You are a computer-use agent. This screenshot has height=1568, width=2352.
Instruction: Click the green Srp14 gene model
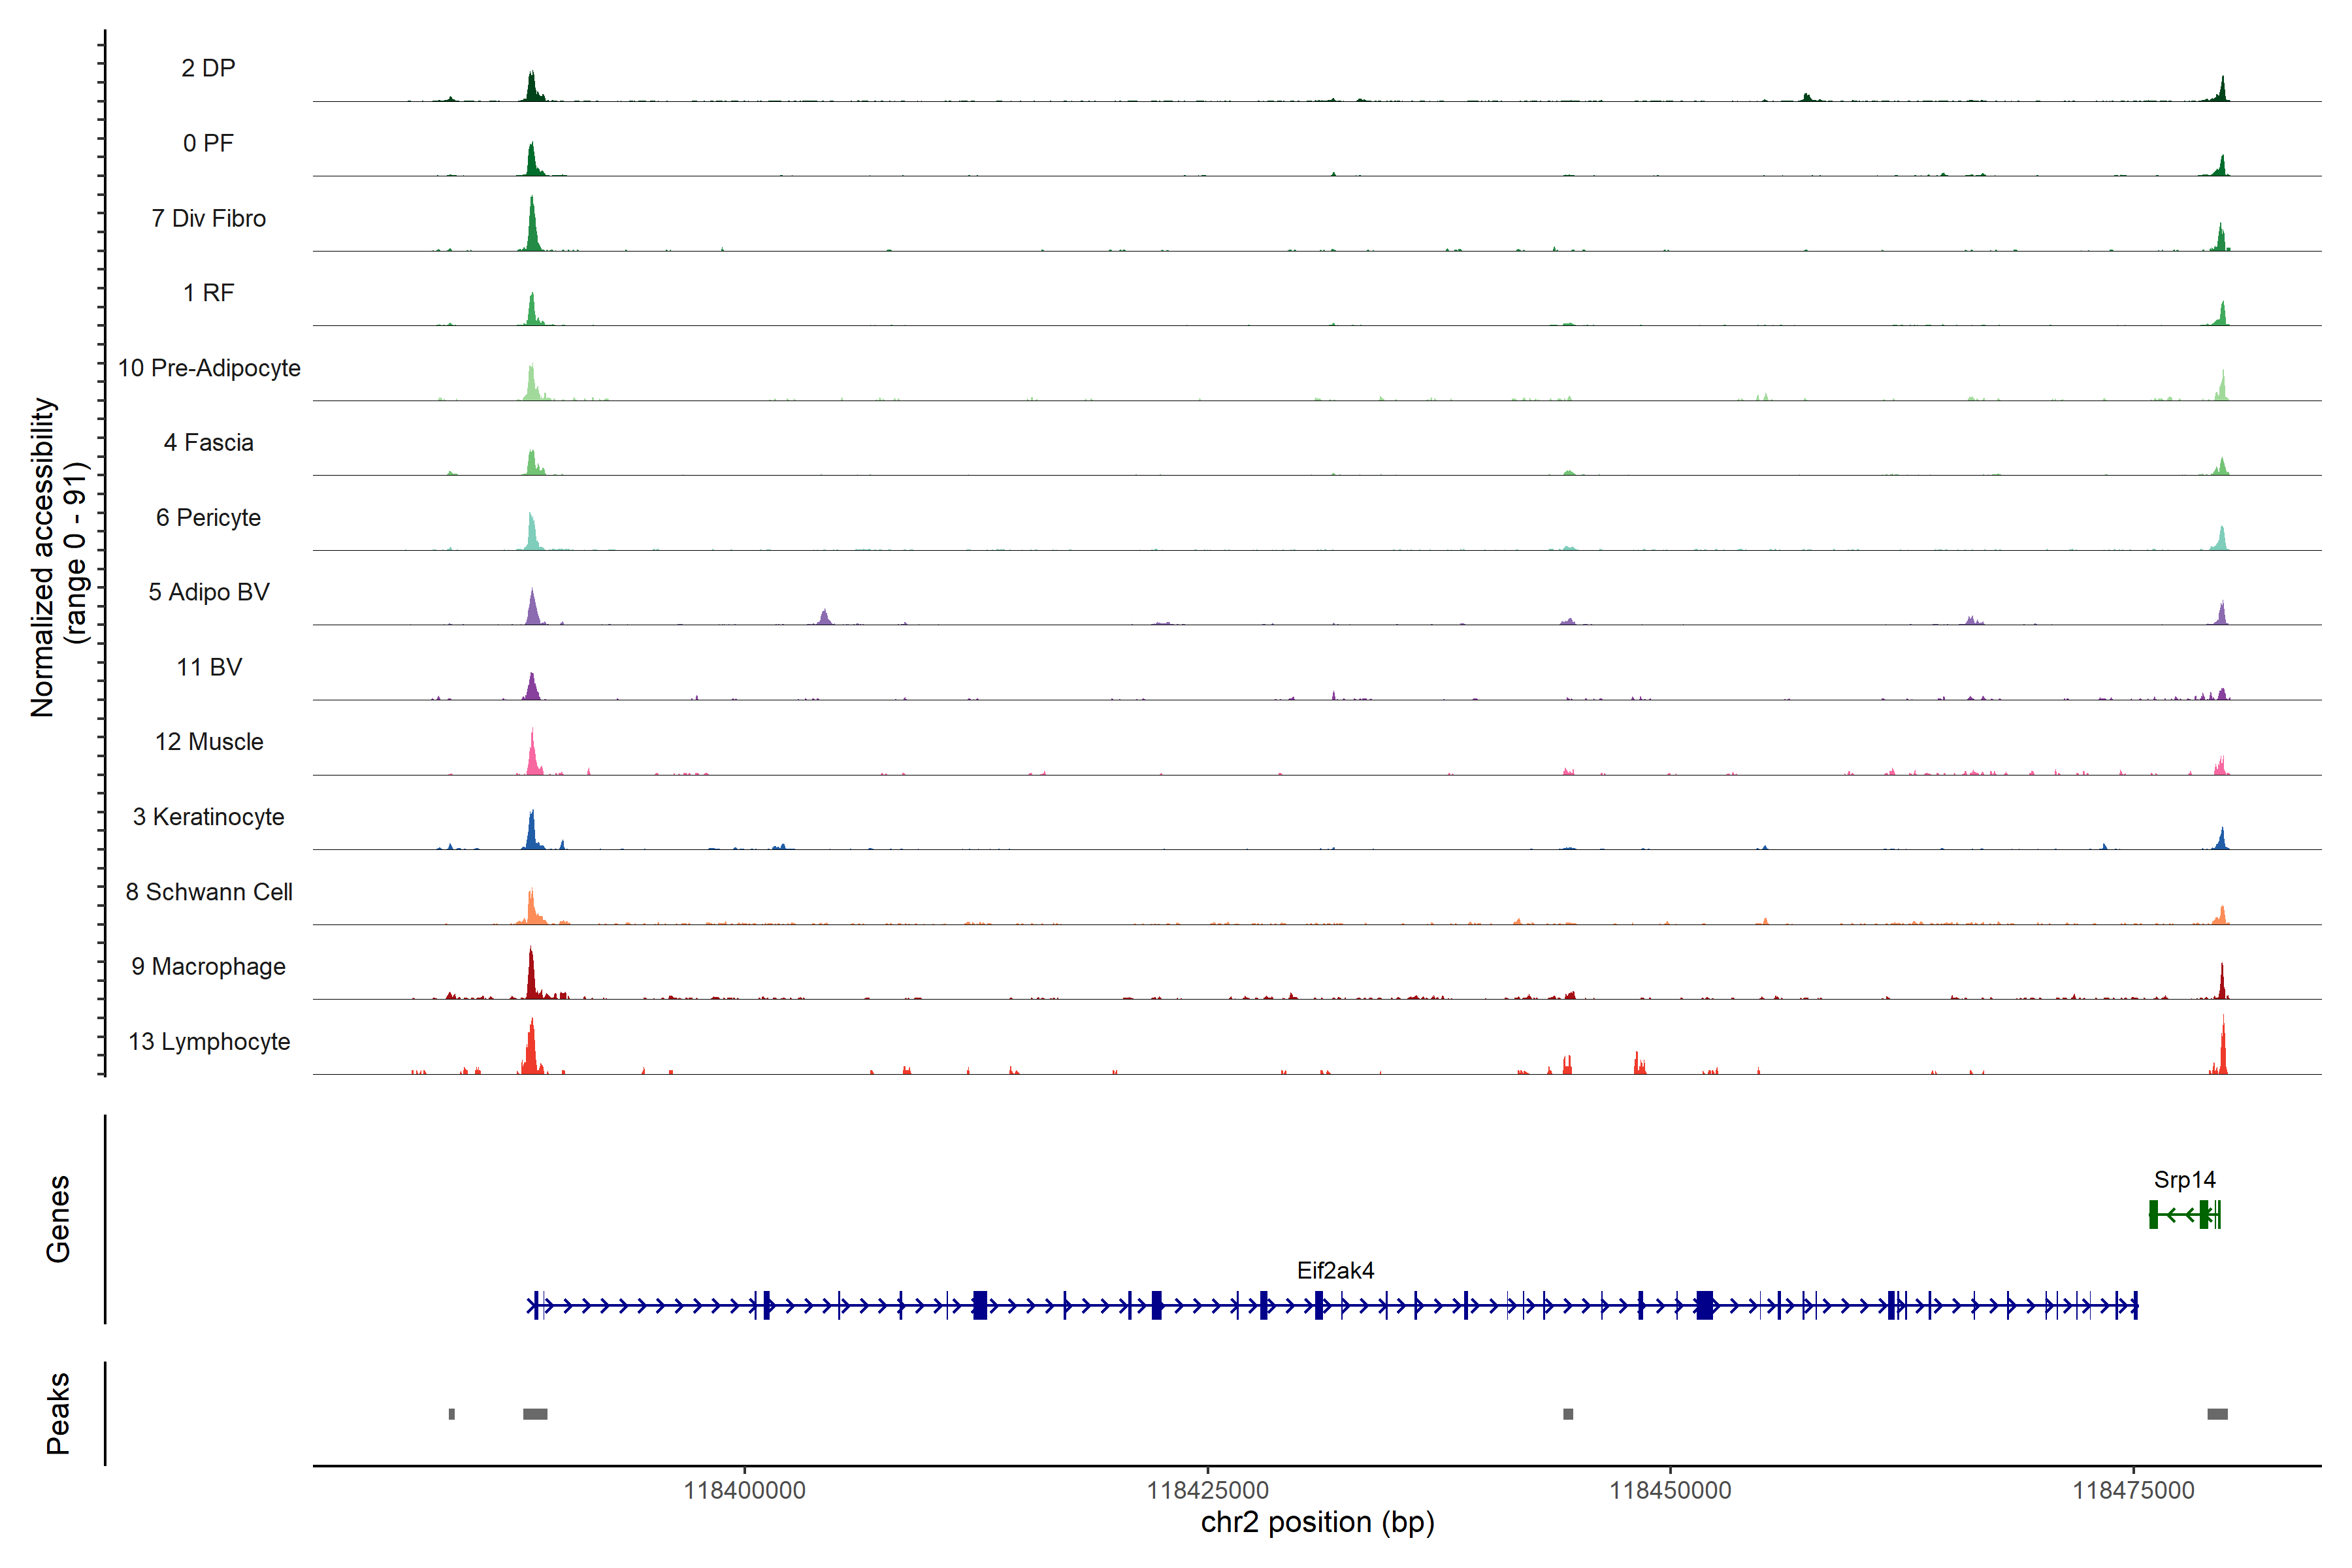click(2184, 1215)
